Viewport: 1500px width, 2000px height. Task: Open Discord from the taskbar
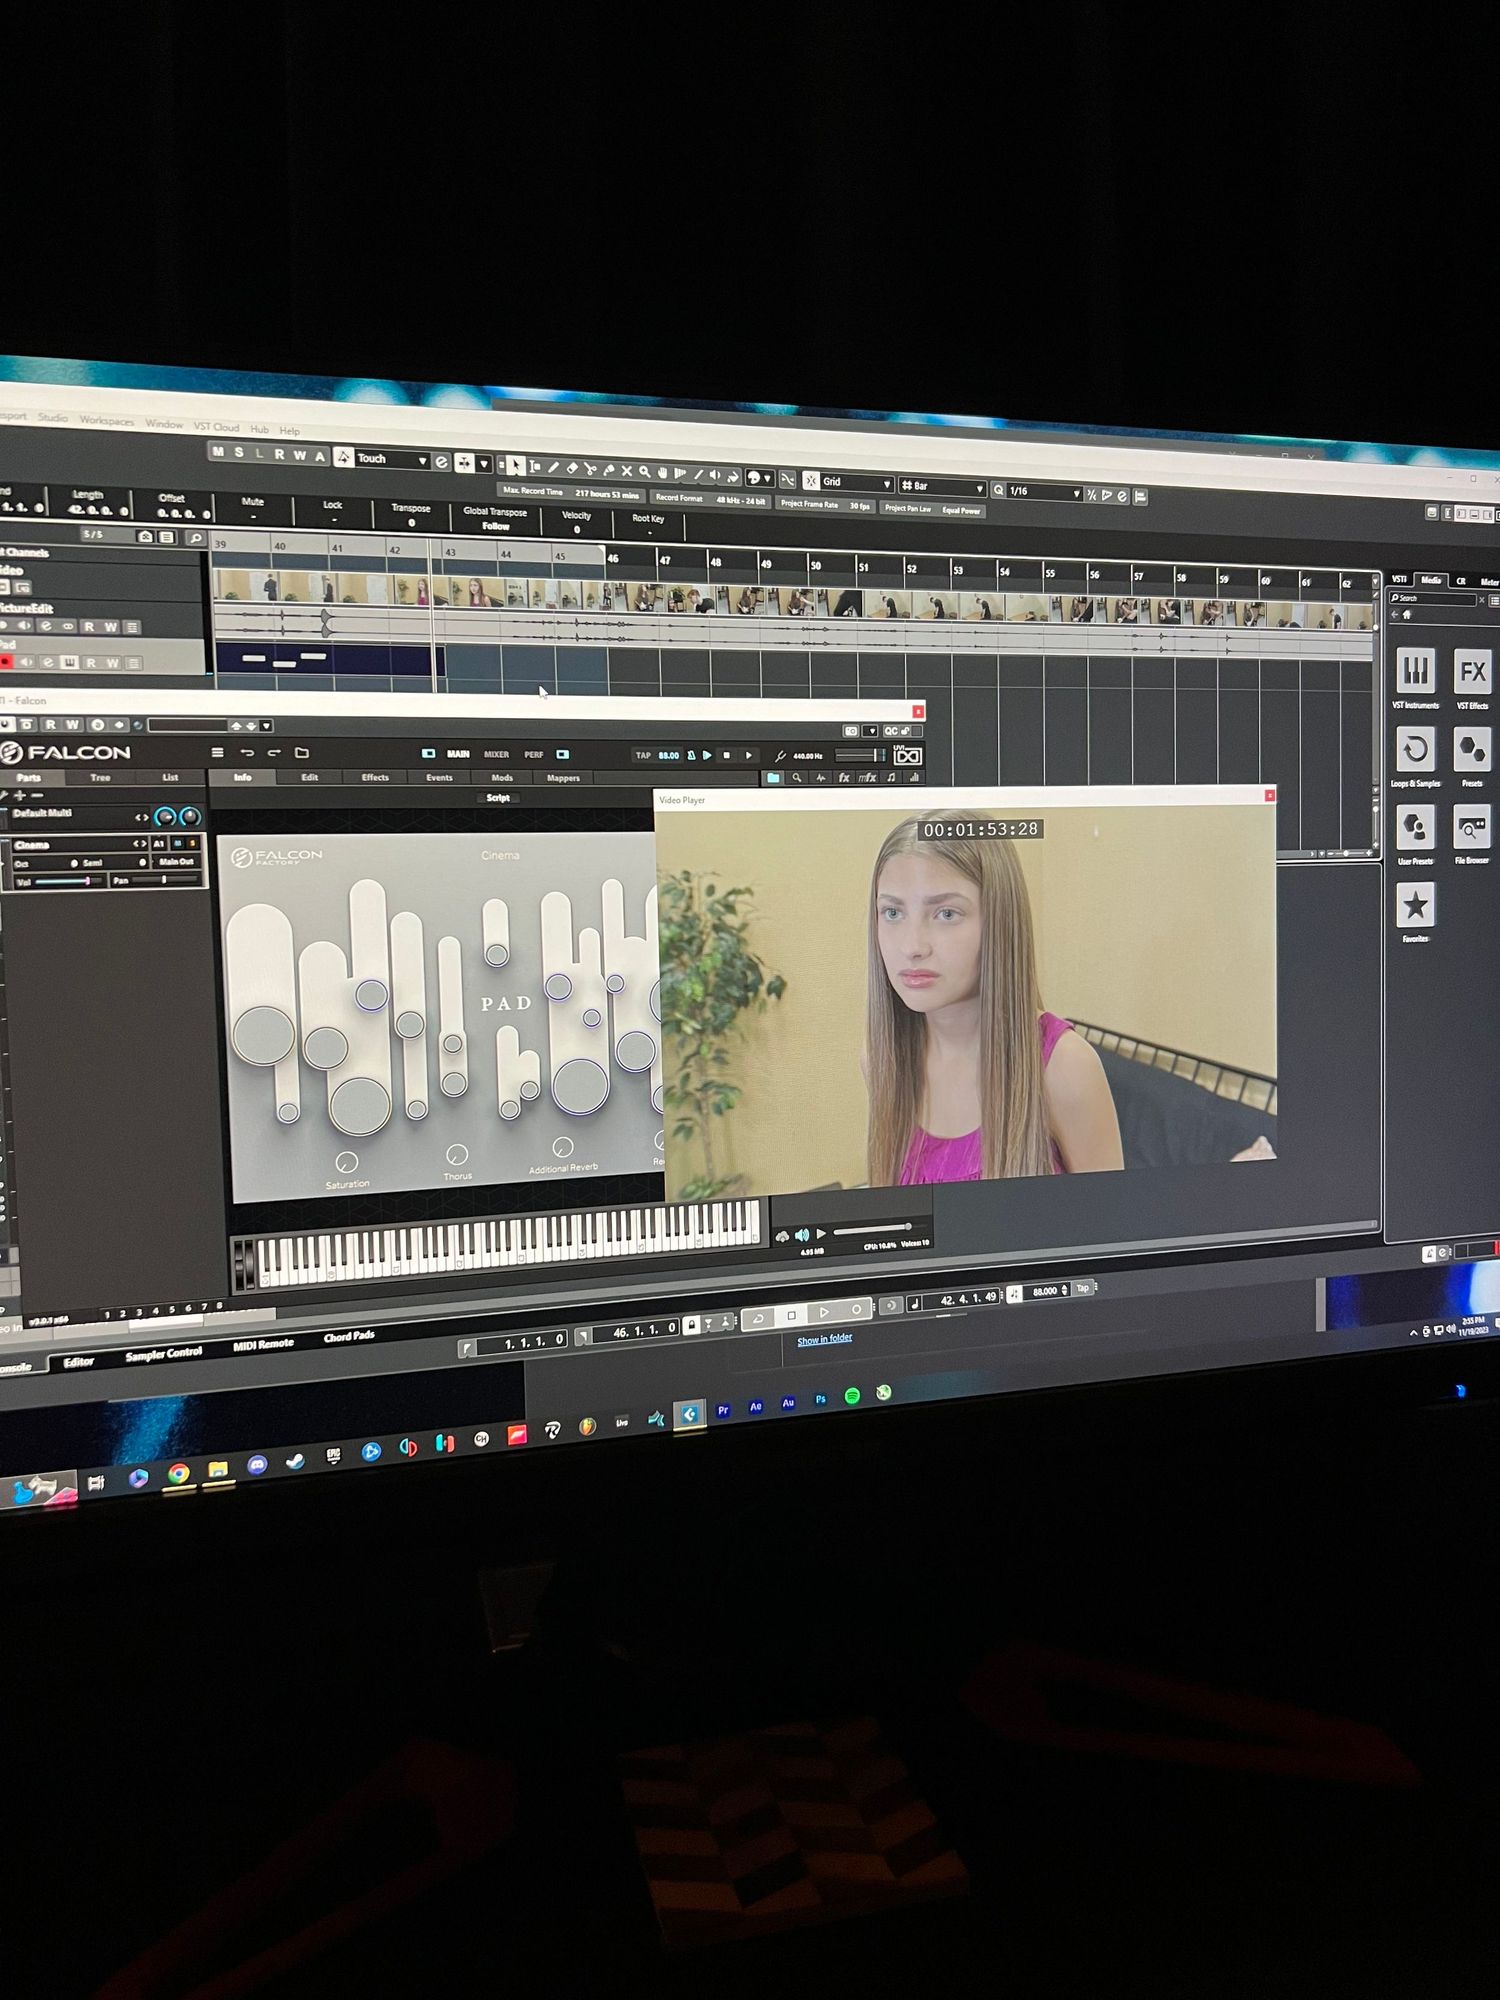[257, 1465]
